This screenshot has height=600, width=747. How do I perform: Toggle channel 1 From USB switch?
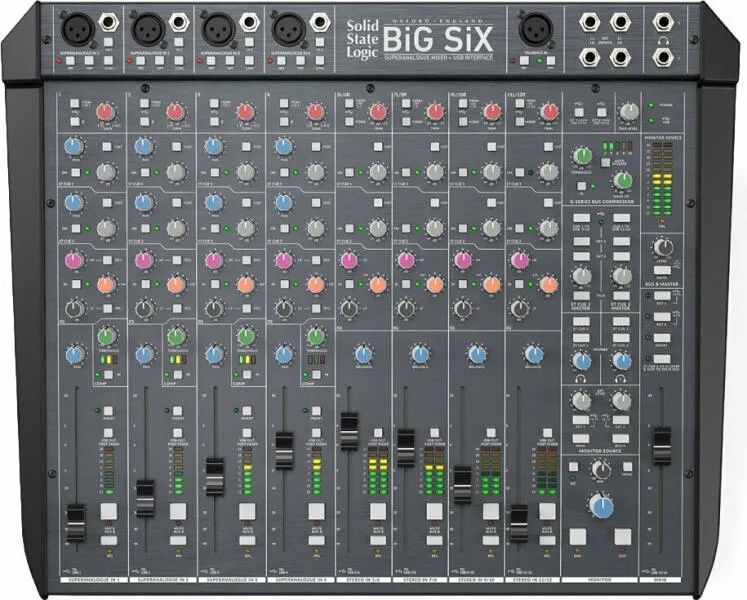(75, 103)
